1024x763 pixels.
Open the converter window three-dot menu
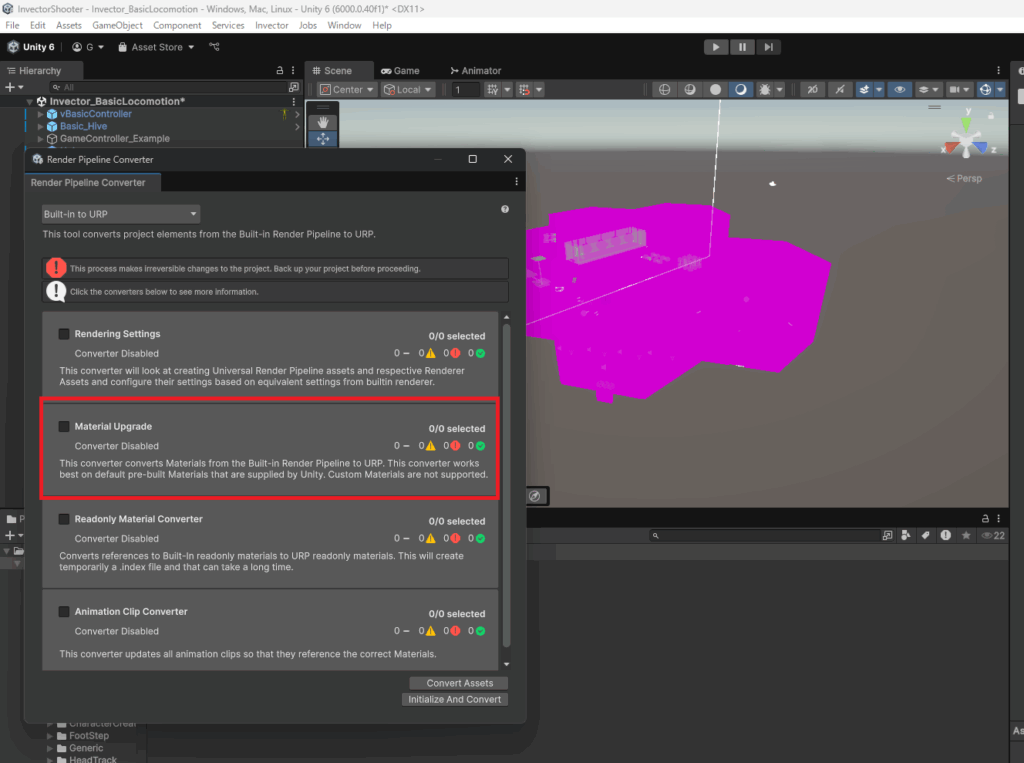pos(516,182)
